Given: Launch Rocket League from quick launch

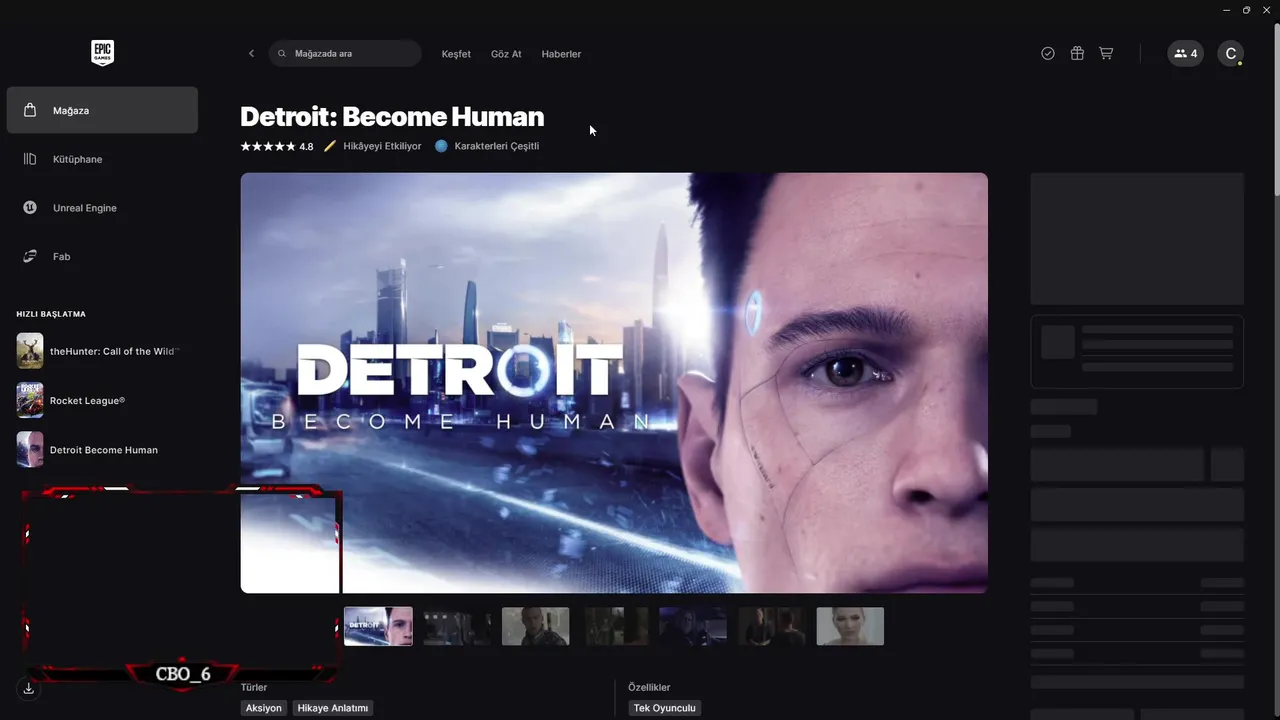Looking at the screenshot, I should (x=102, y=400).
